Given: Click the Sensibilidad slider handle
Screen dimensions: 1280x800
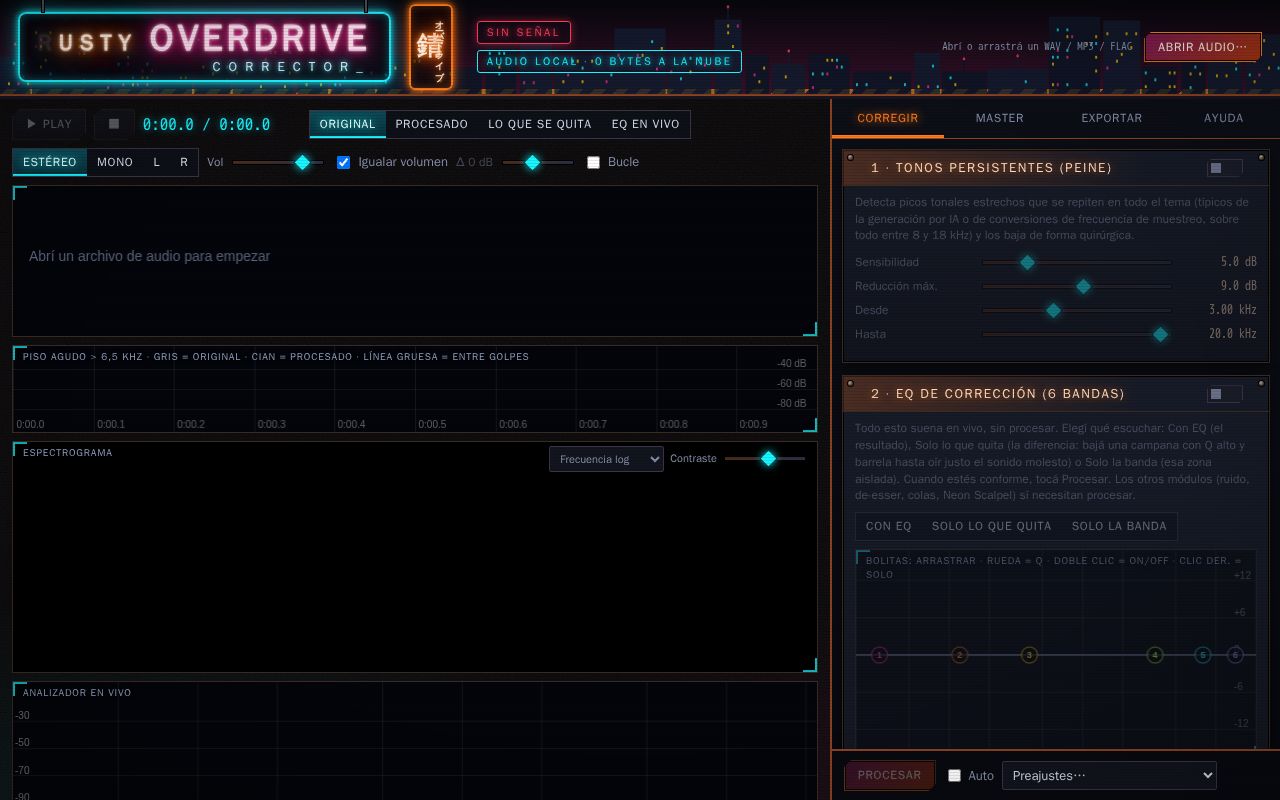Looking at the screenshot, I should pos(1027,262).
